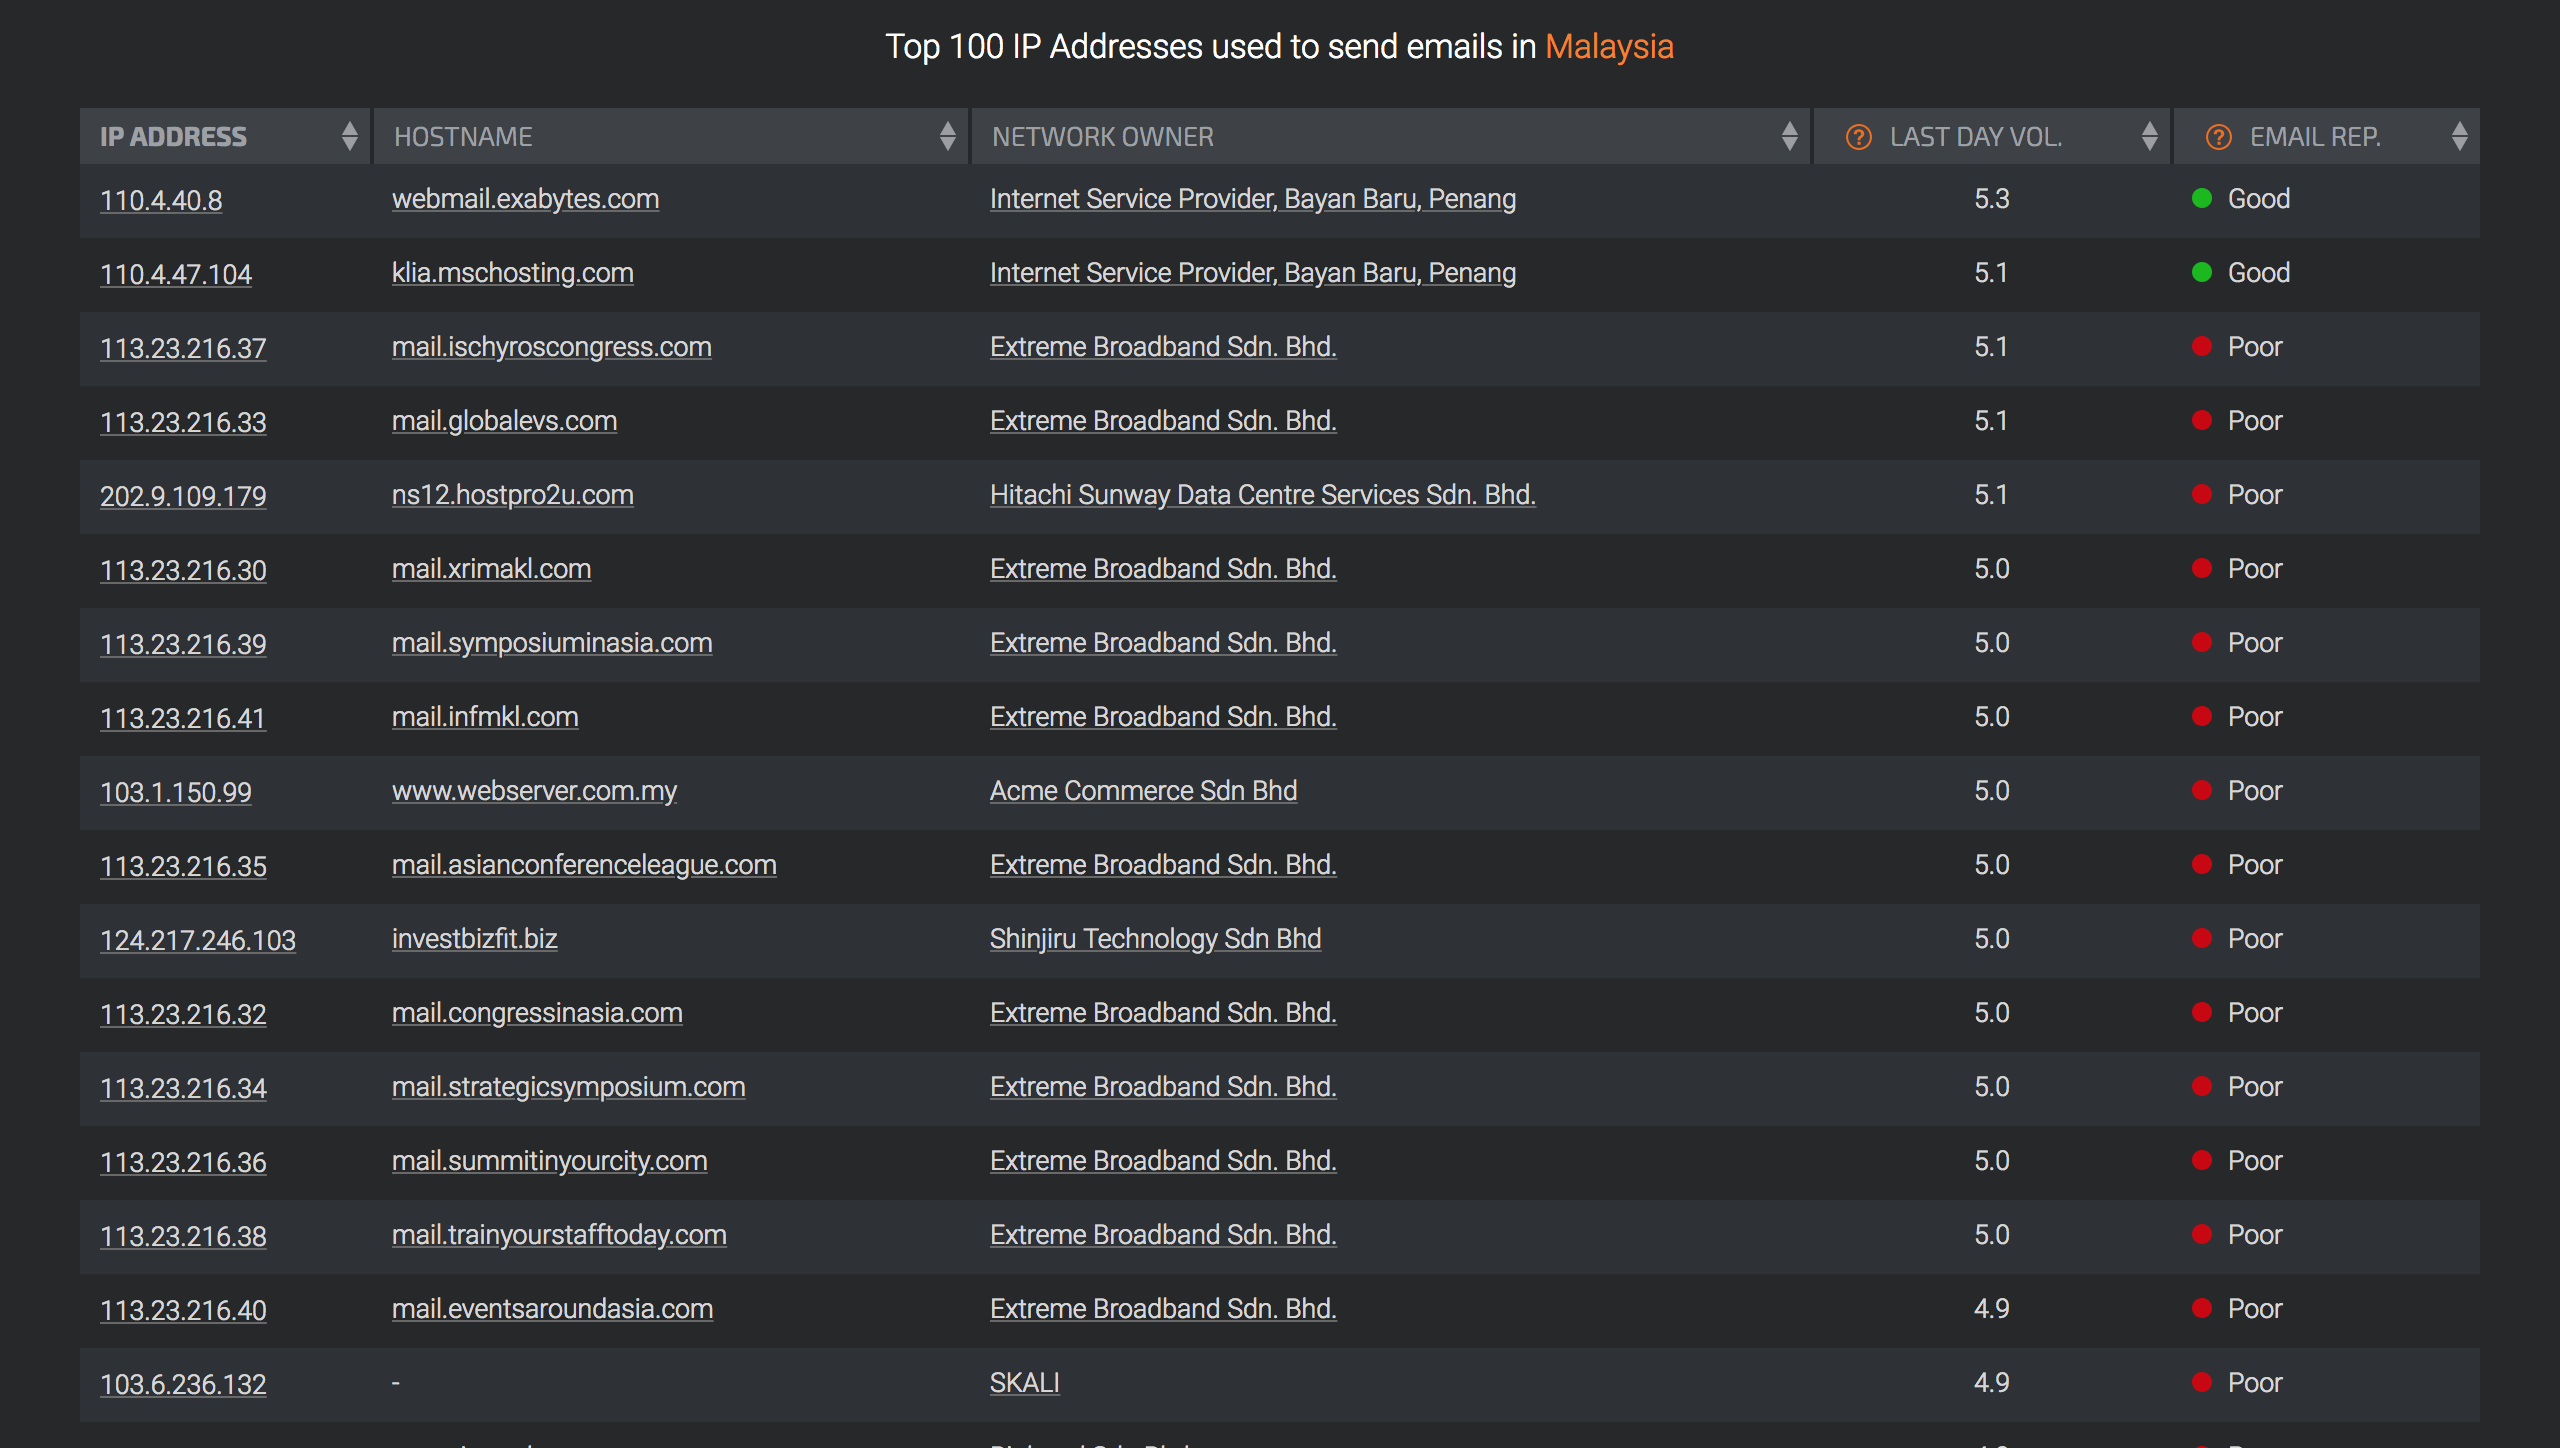The width and height of the screenshot is (2560, 1448).
Task: Click the IP ADDRESS column header
Action: (225, 136)
